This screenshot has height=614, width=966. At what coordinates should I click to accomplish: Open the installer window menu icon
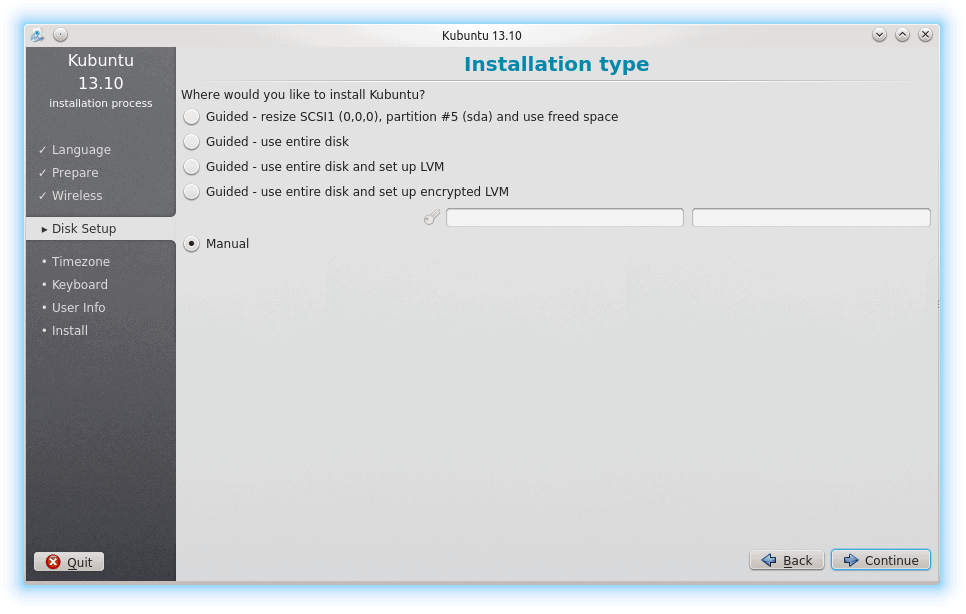[x=38, y=35]
